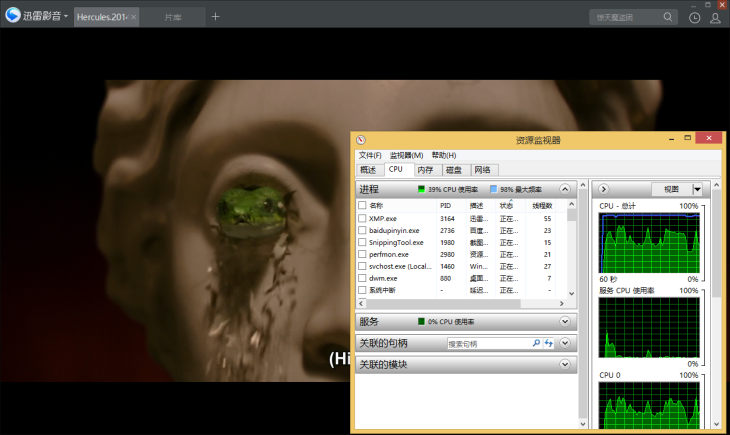Toggle the select-all checkbox beside 名称
730x435 pixels.
362,205
